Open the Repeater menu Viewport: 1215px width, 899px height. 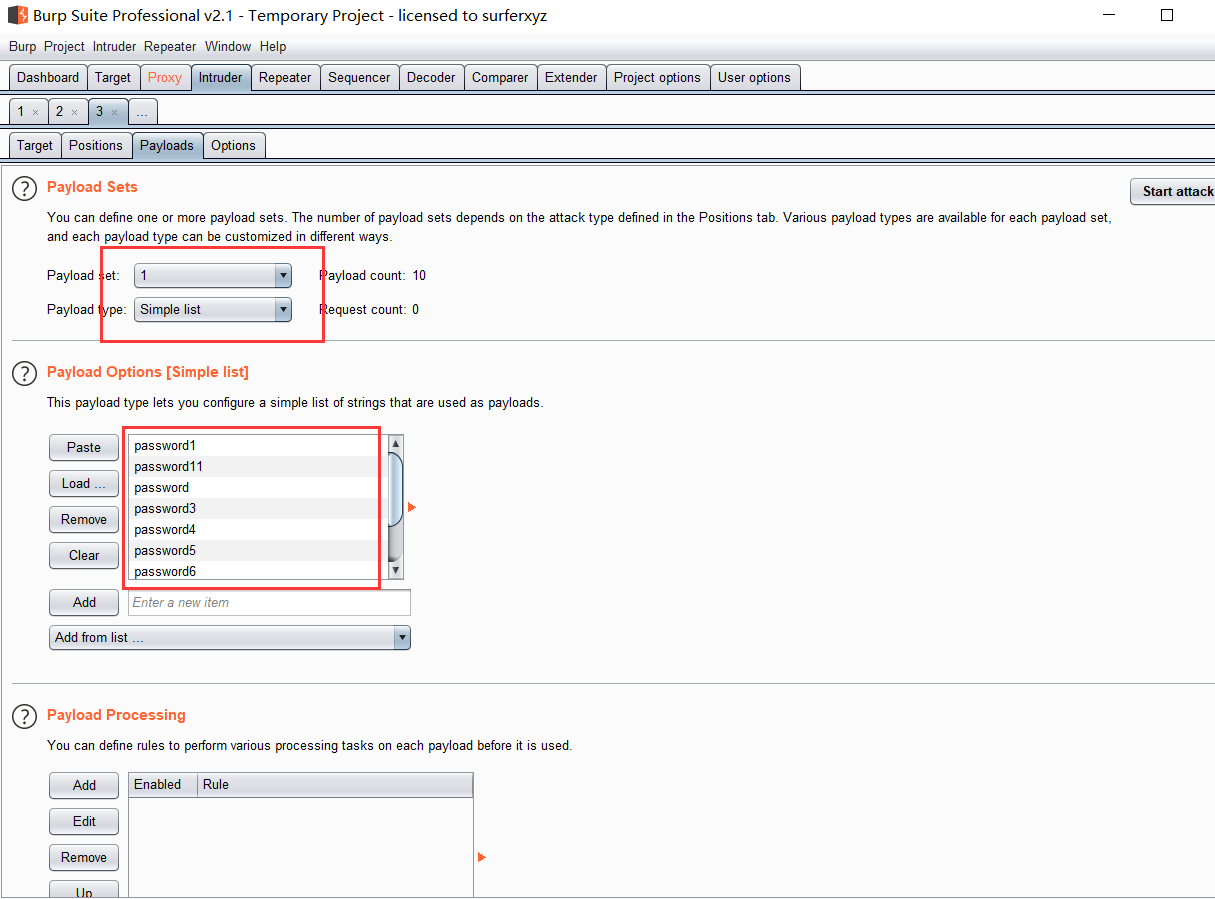(170, 47)
